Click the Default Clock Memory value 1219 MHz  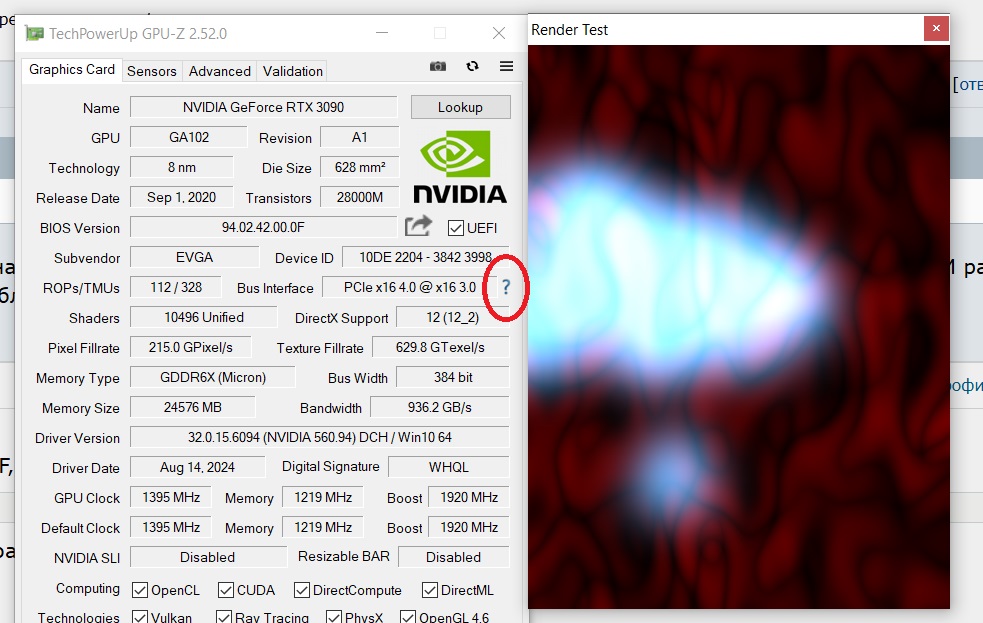pos(323,528)
